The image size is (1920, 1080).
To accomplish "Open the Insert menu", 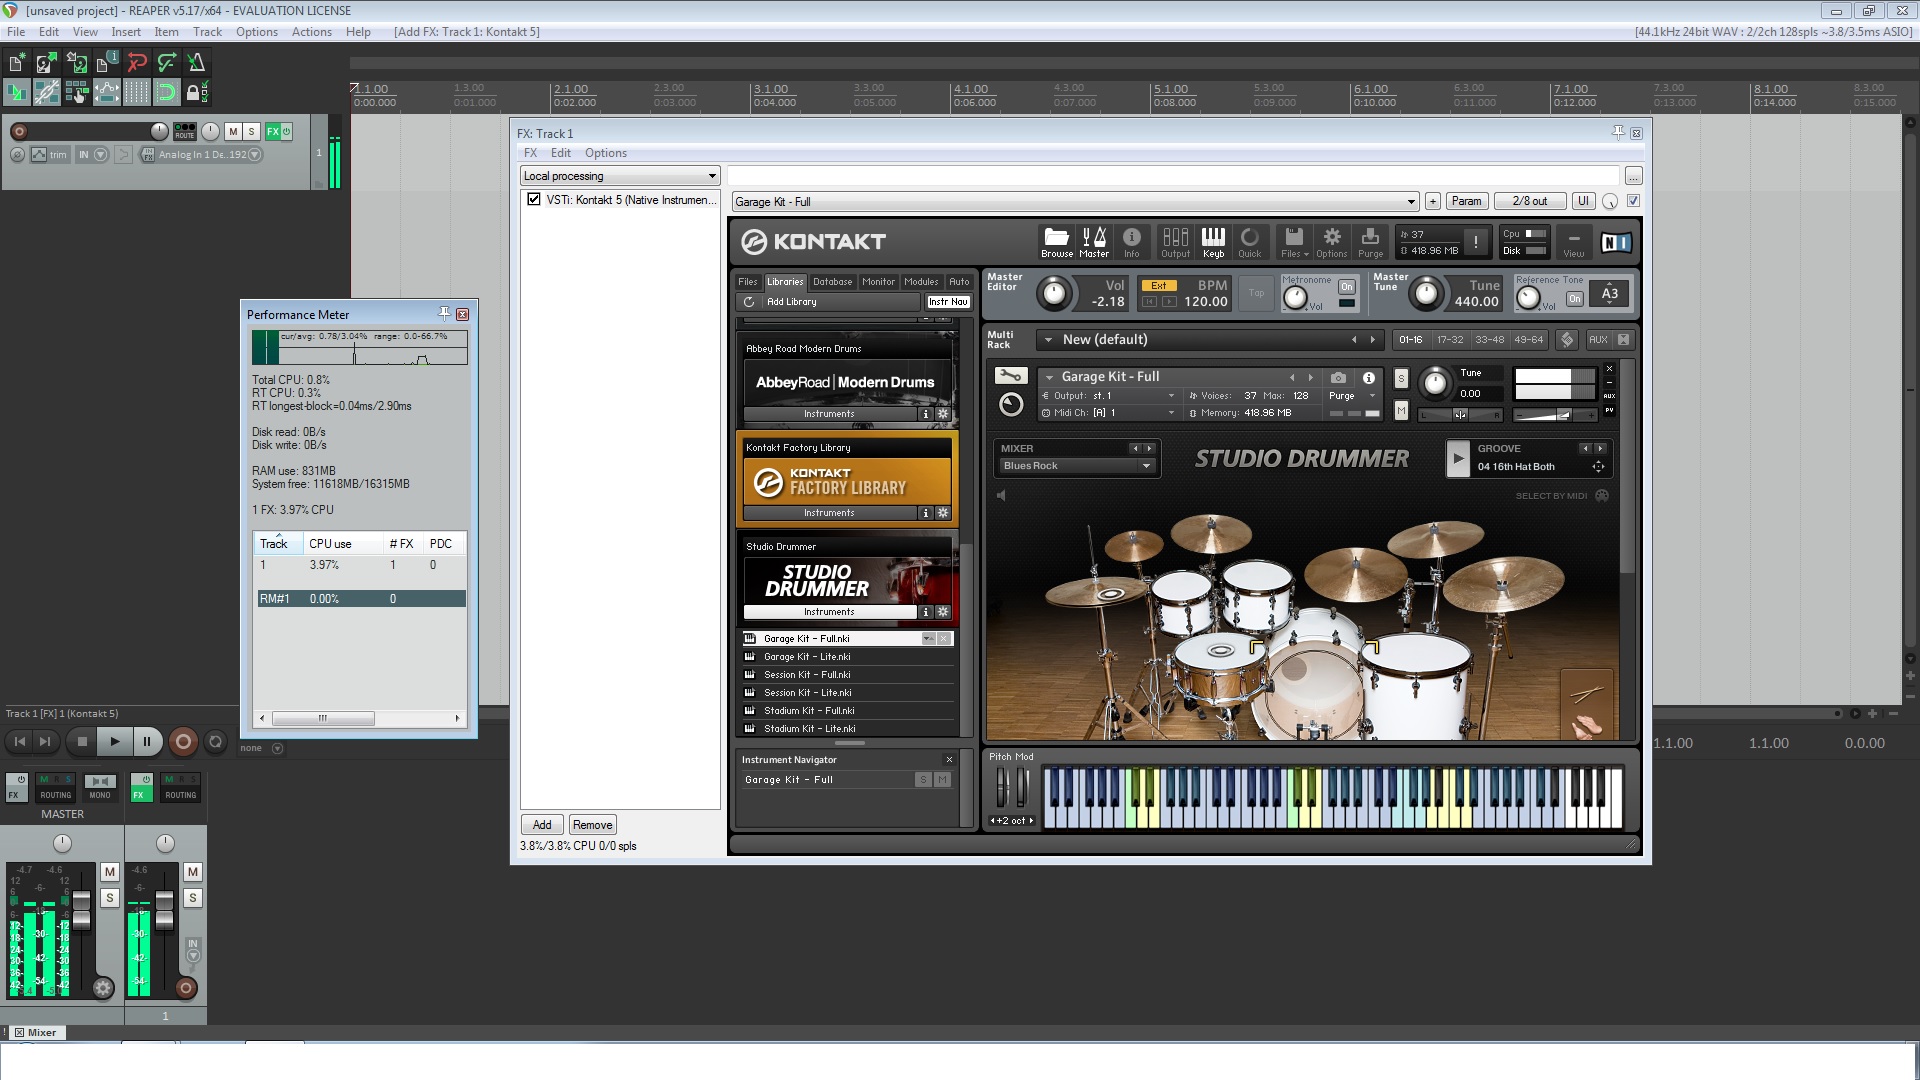I will click(125, 32).
